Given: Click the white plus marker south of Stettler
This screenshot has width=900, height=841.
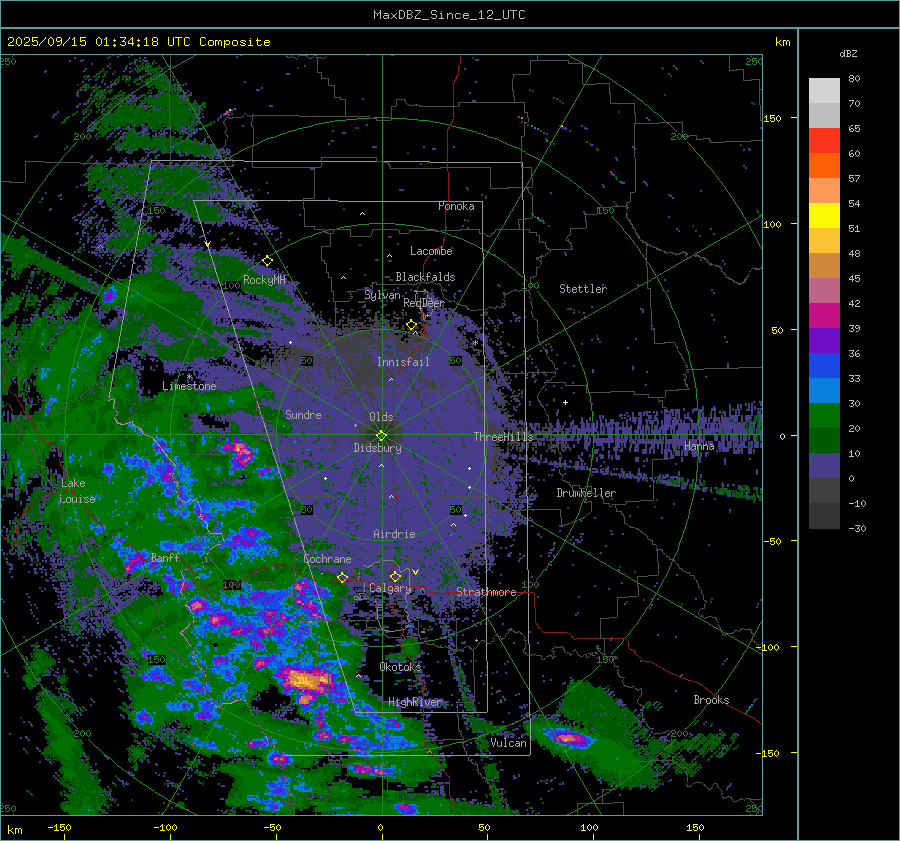Looking at the screenshot, I should click(565, 402).
